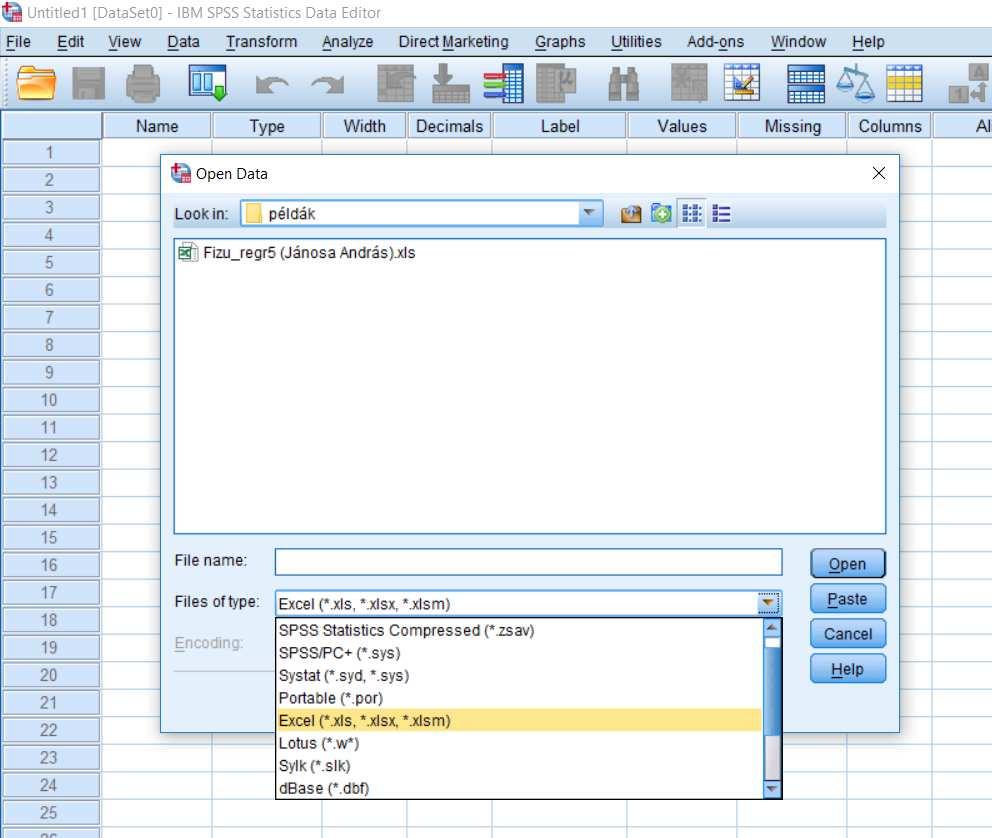Click the Redo arrow in toolbar

(x=328, y=84)
